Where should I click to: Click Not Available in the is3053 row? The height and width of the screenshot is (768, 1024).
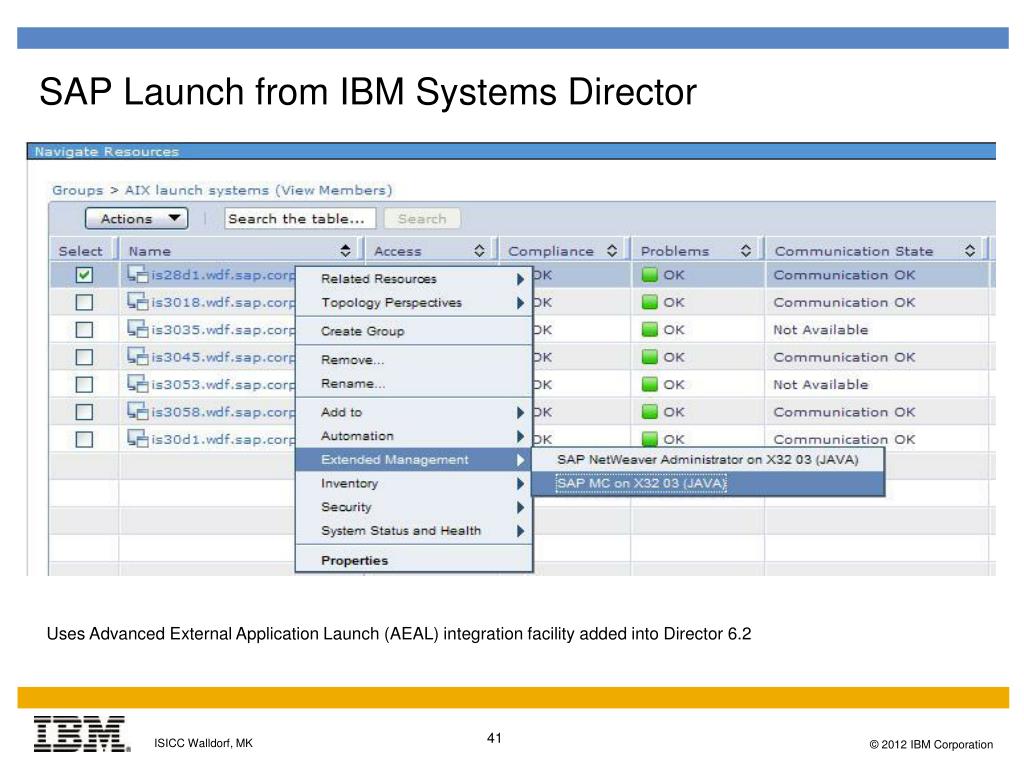tap(821, 385)
